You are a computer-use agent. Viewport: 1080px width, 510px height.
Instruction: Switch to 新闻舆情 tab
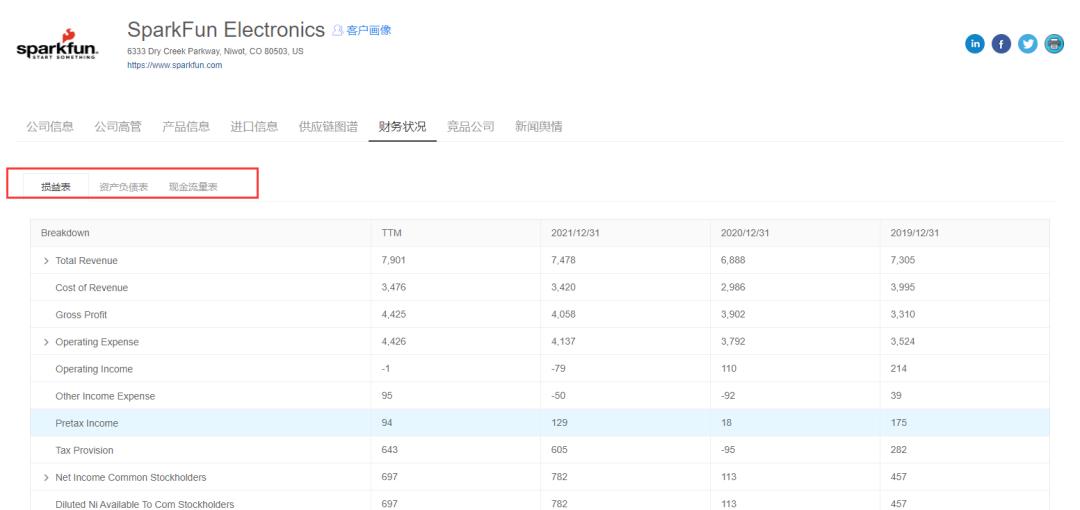tap(539, 127)
